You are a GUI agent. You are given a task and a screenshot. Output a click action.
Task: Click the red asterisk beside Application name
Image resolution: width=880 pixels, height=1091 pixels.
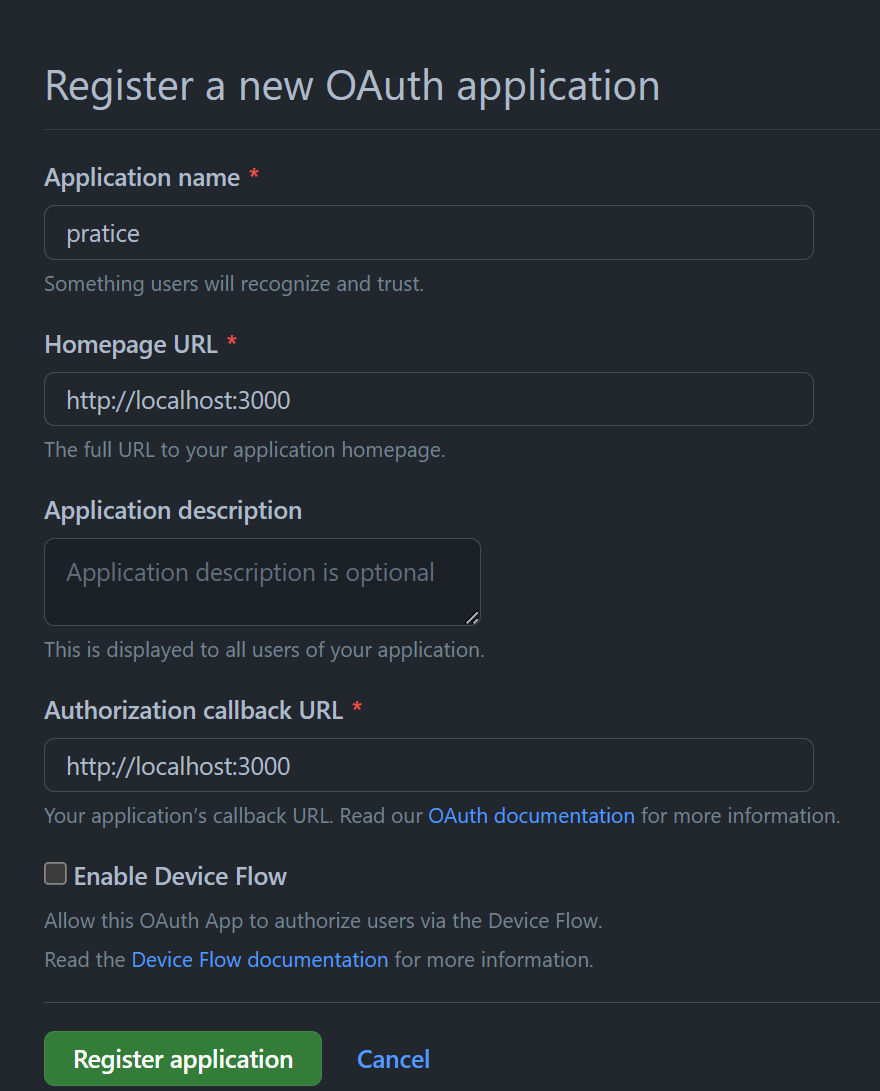255,174
